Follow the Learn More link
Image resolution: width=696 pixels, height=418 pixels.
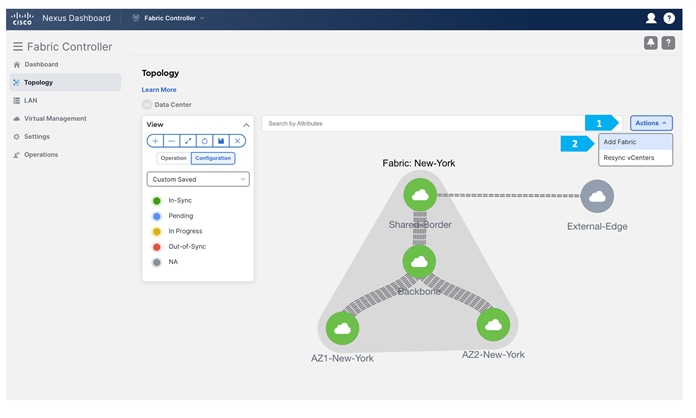[159, 90]
